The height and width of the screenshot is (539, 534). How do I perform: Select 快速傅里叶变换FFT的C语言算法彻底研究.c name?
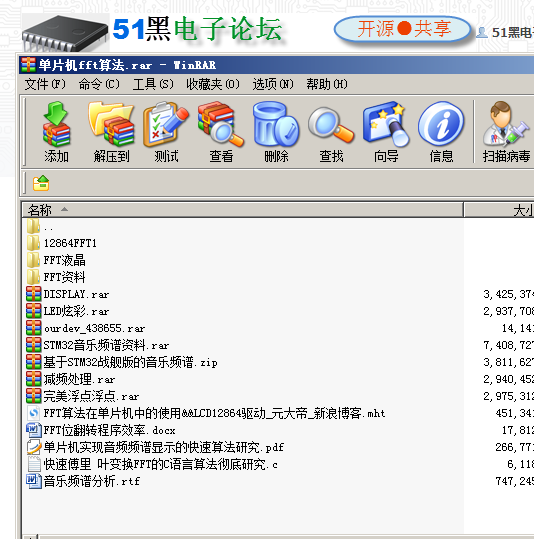coord(160,464)
